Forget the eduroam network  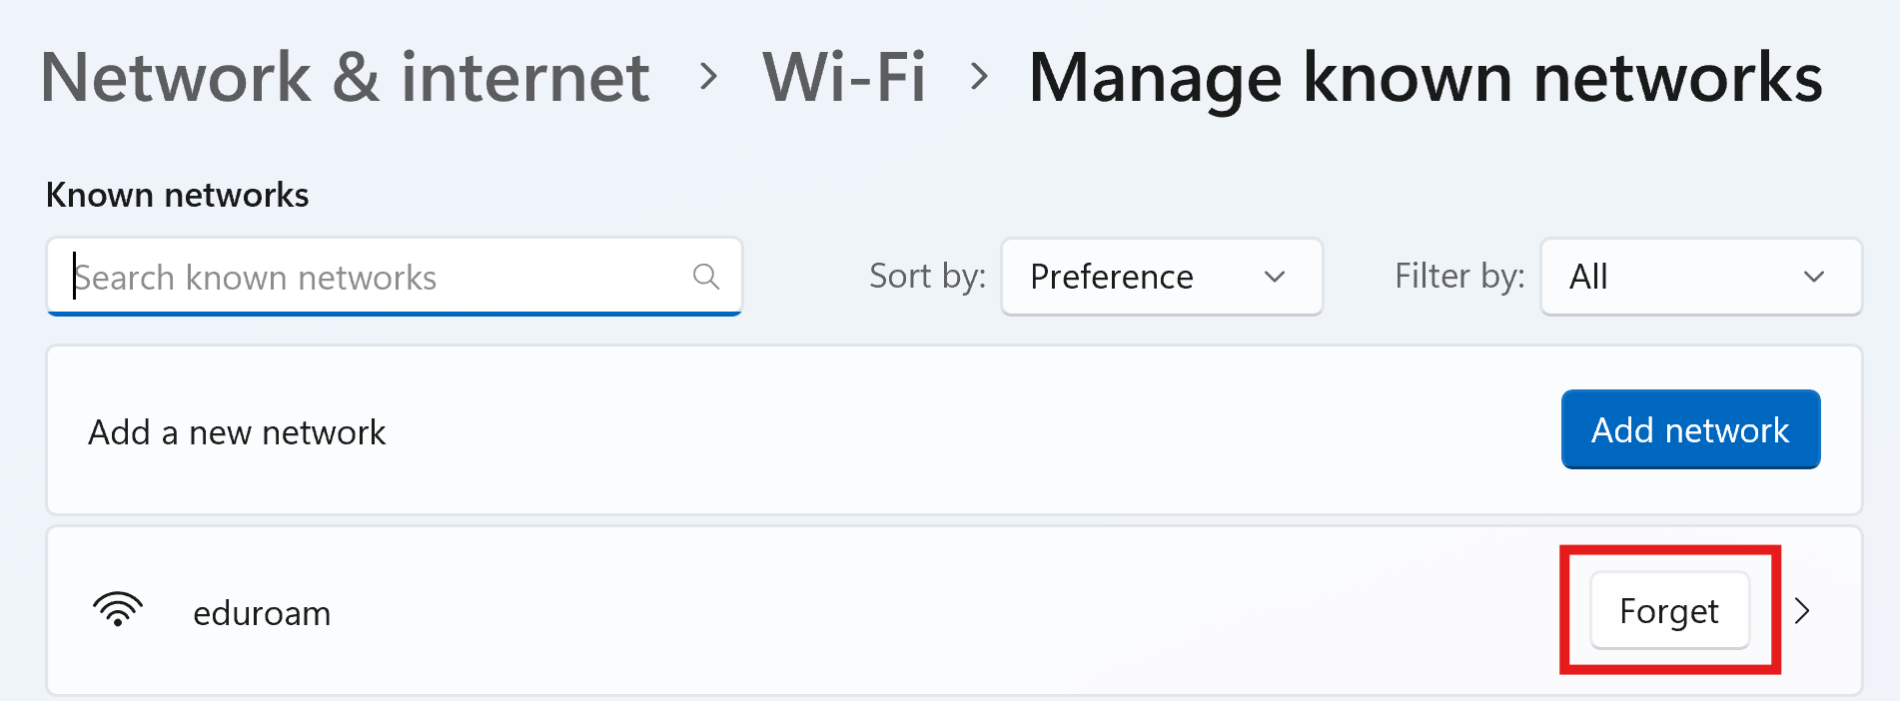[x=1668, y=610]
